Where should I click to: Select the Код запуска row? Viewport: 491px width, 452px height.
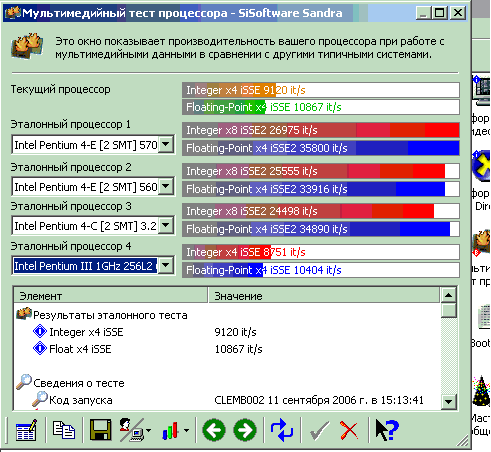click(x=227, y=400)
